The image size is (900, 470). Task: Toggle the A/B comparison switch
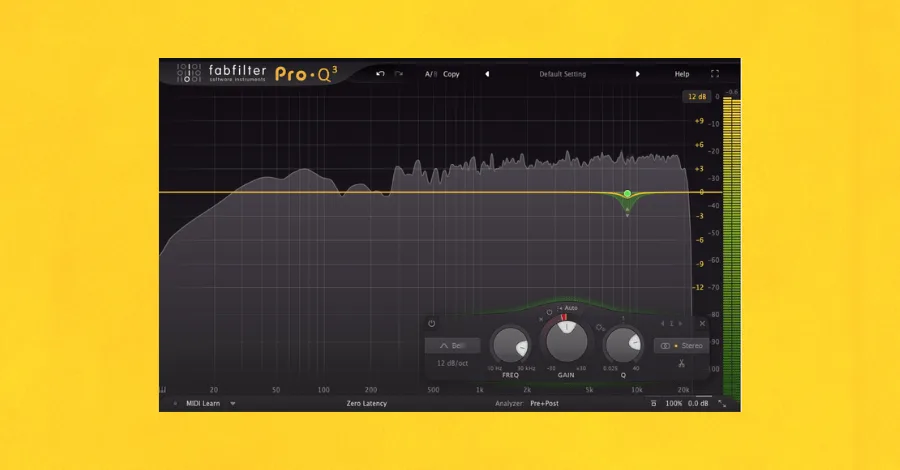[430, 74]
